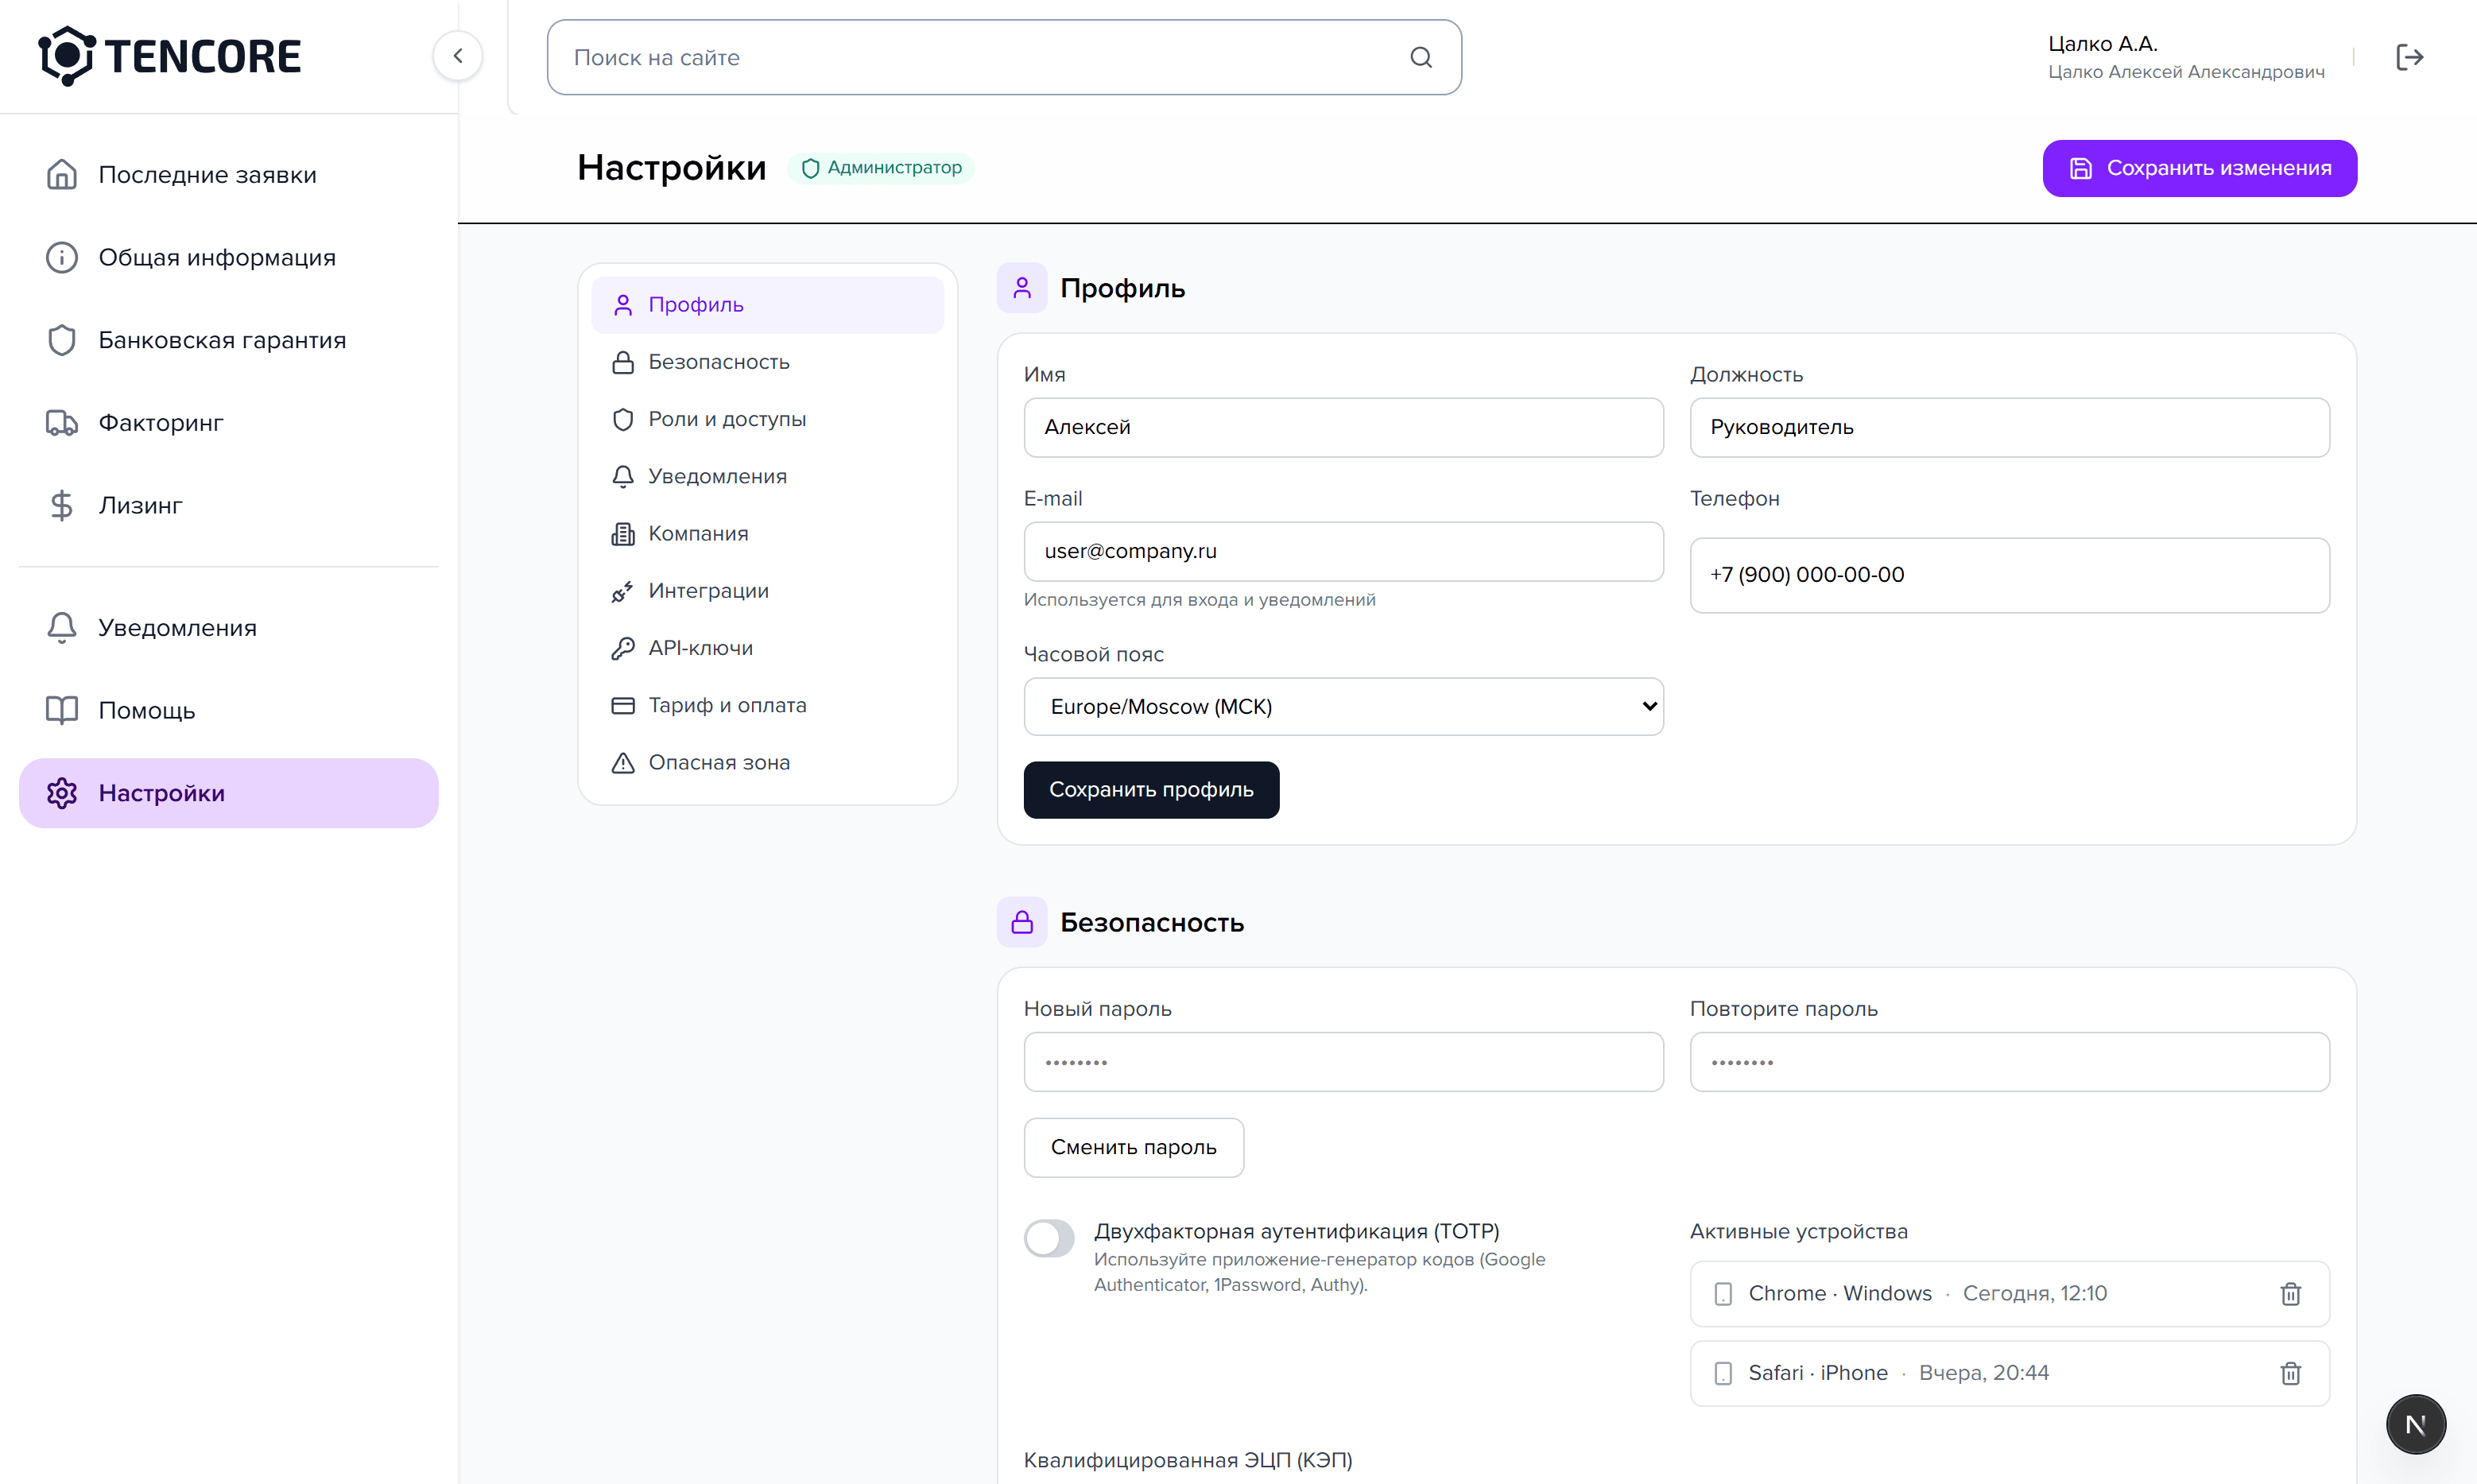The height and width of the screenshot is (1484, 2477).
Task: Collapse the sidebar with the chevron button
Action: (x=458, y=56)
